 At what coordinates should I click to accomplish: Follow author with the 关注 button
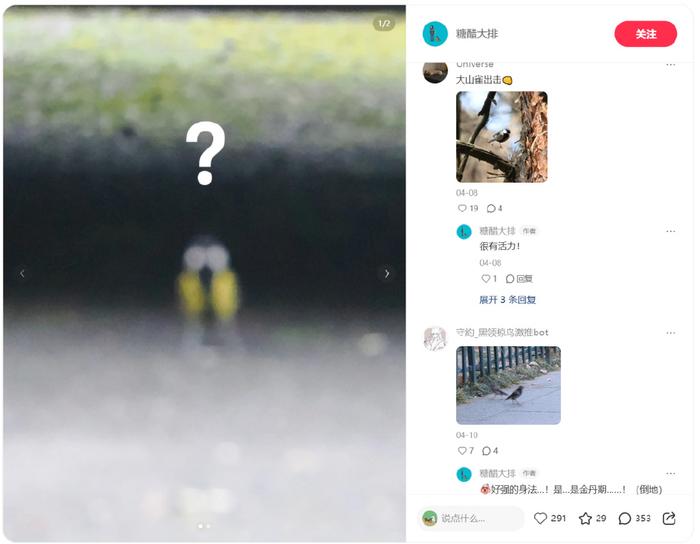646,34
